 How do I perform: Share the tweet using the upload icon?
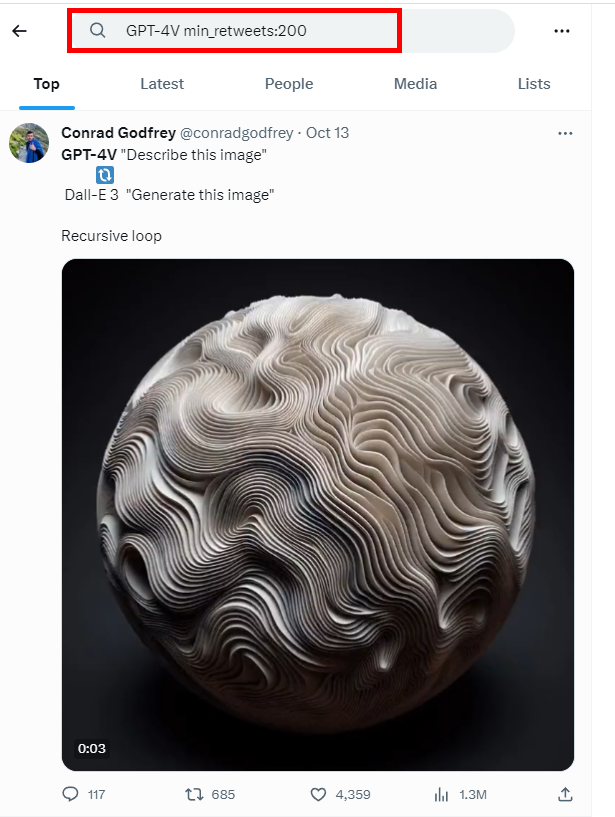[565, 794]
